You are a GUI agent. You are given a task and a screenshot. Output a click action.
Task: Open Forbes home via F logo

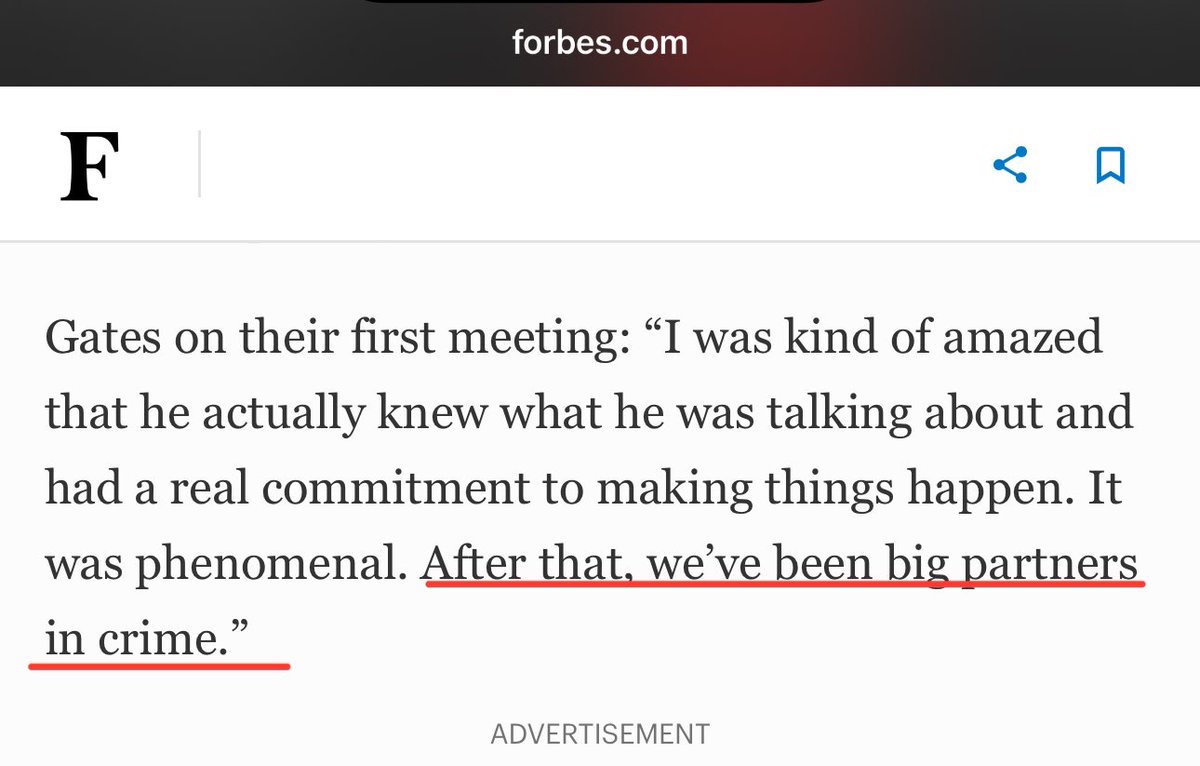click(x=90, y=167)
